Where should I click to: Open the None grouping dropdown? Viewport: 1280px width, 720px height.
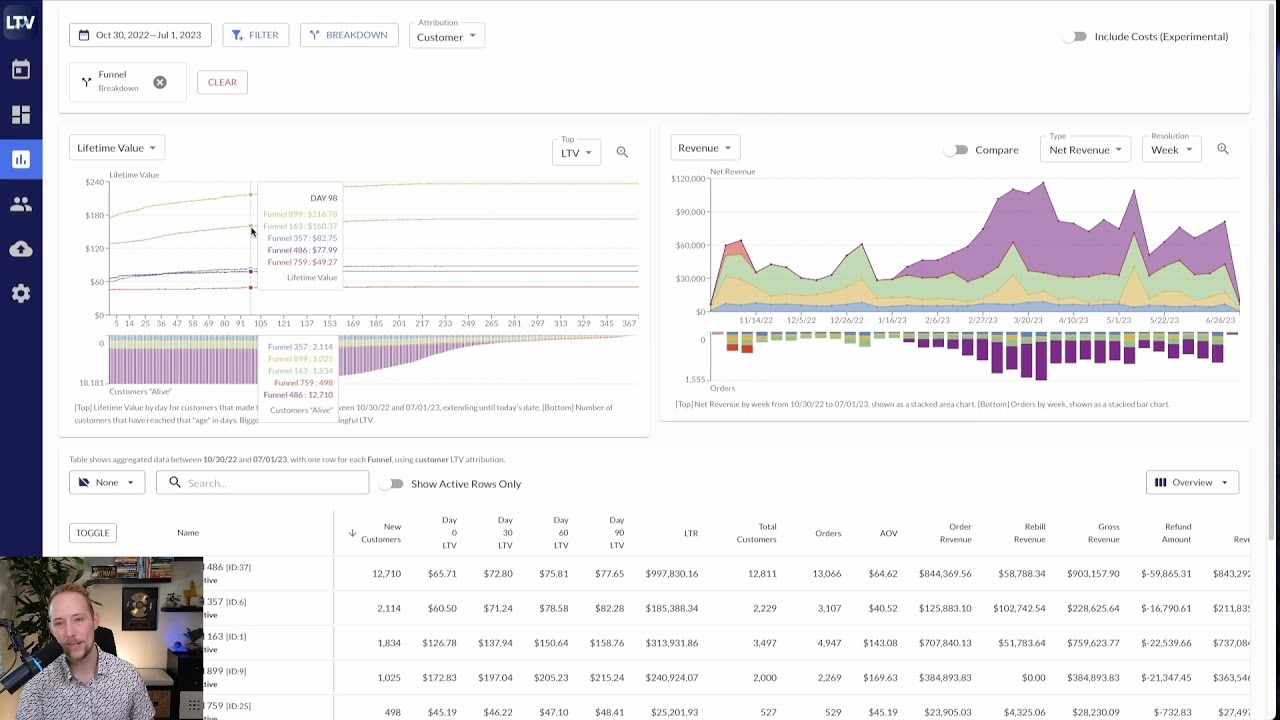[107, 483]
